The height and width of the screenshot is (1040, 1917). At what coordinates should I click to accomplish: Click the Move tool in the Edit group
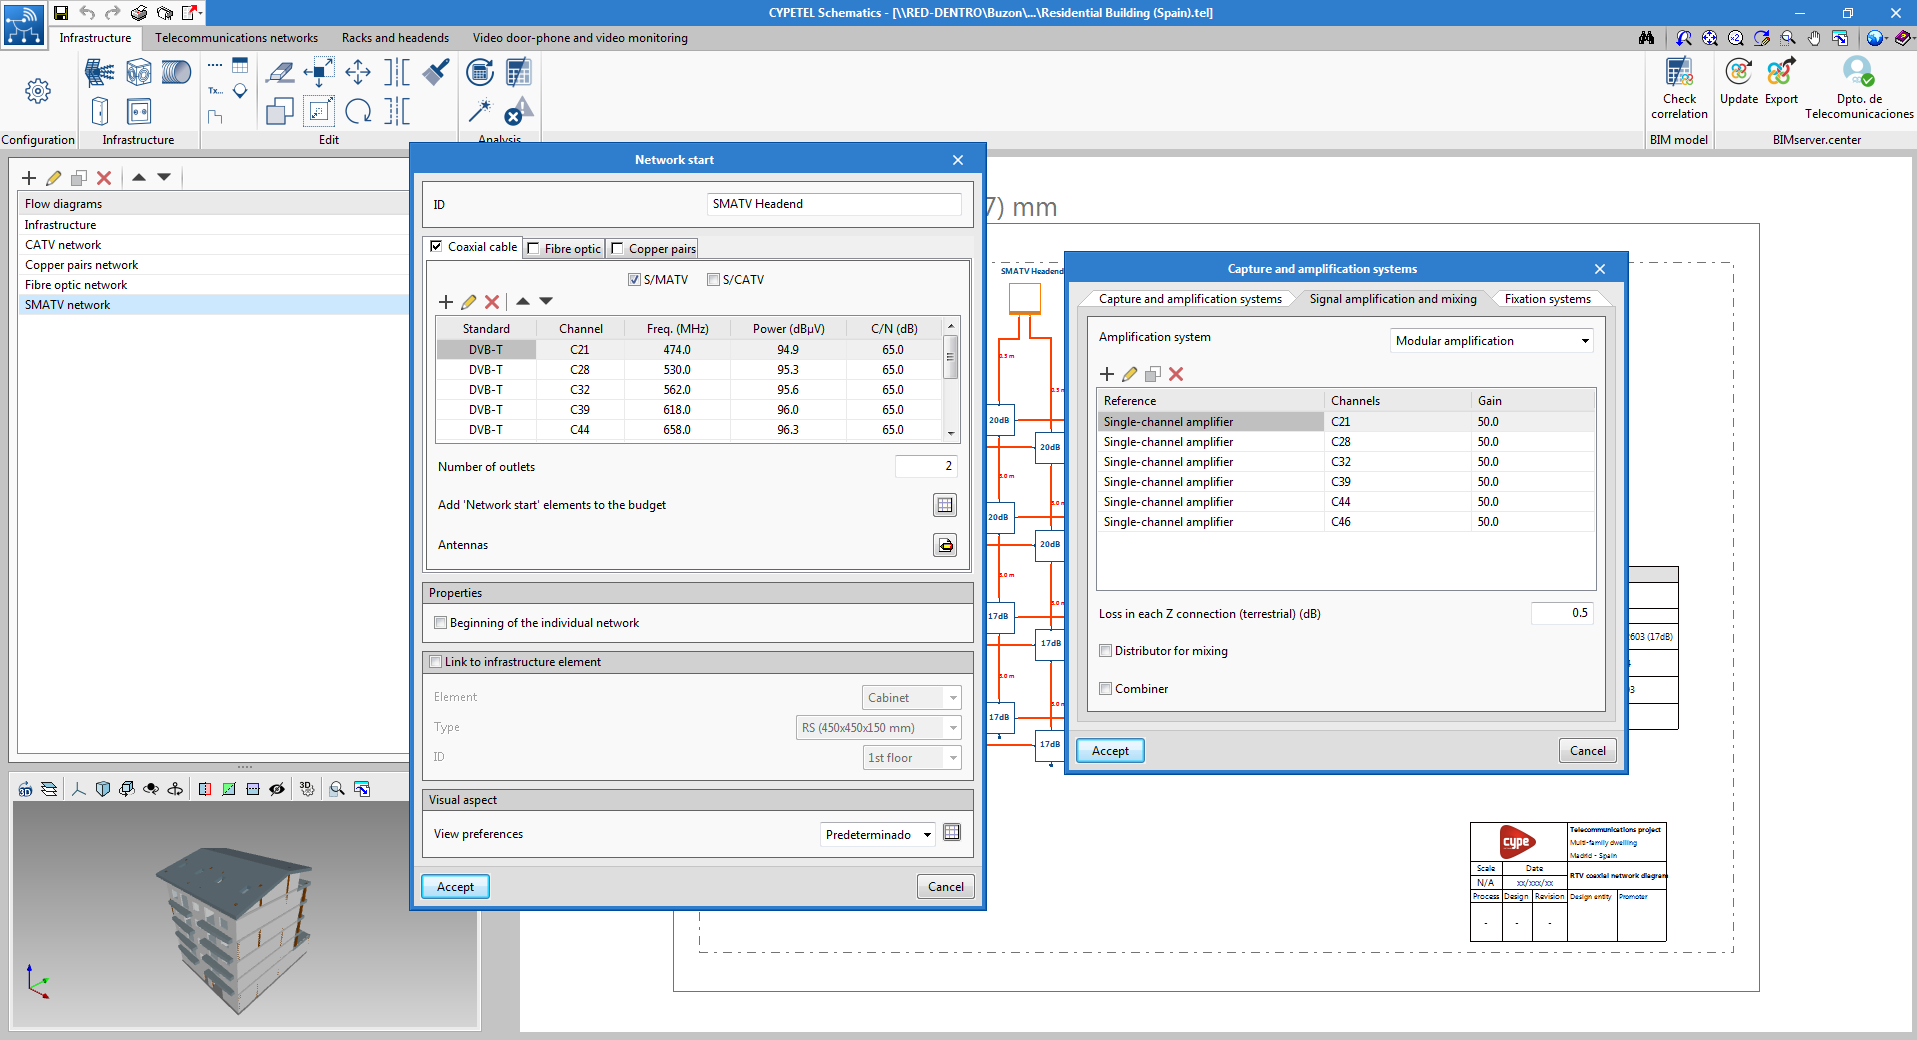pos(358,72)
